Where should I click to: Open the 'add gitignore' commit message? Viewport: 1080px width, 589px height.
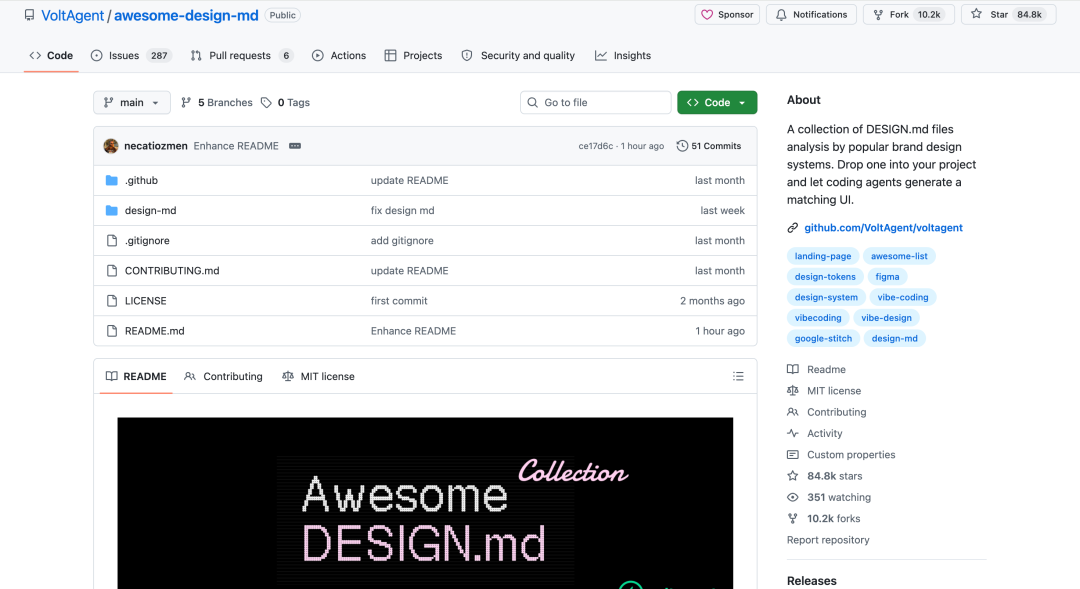click(402, 240)
